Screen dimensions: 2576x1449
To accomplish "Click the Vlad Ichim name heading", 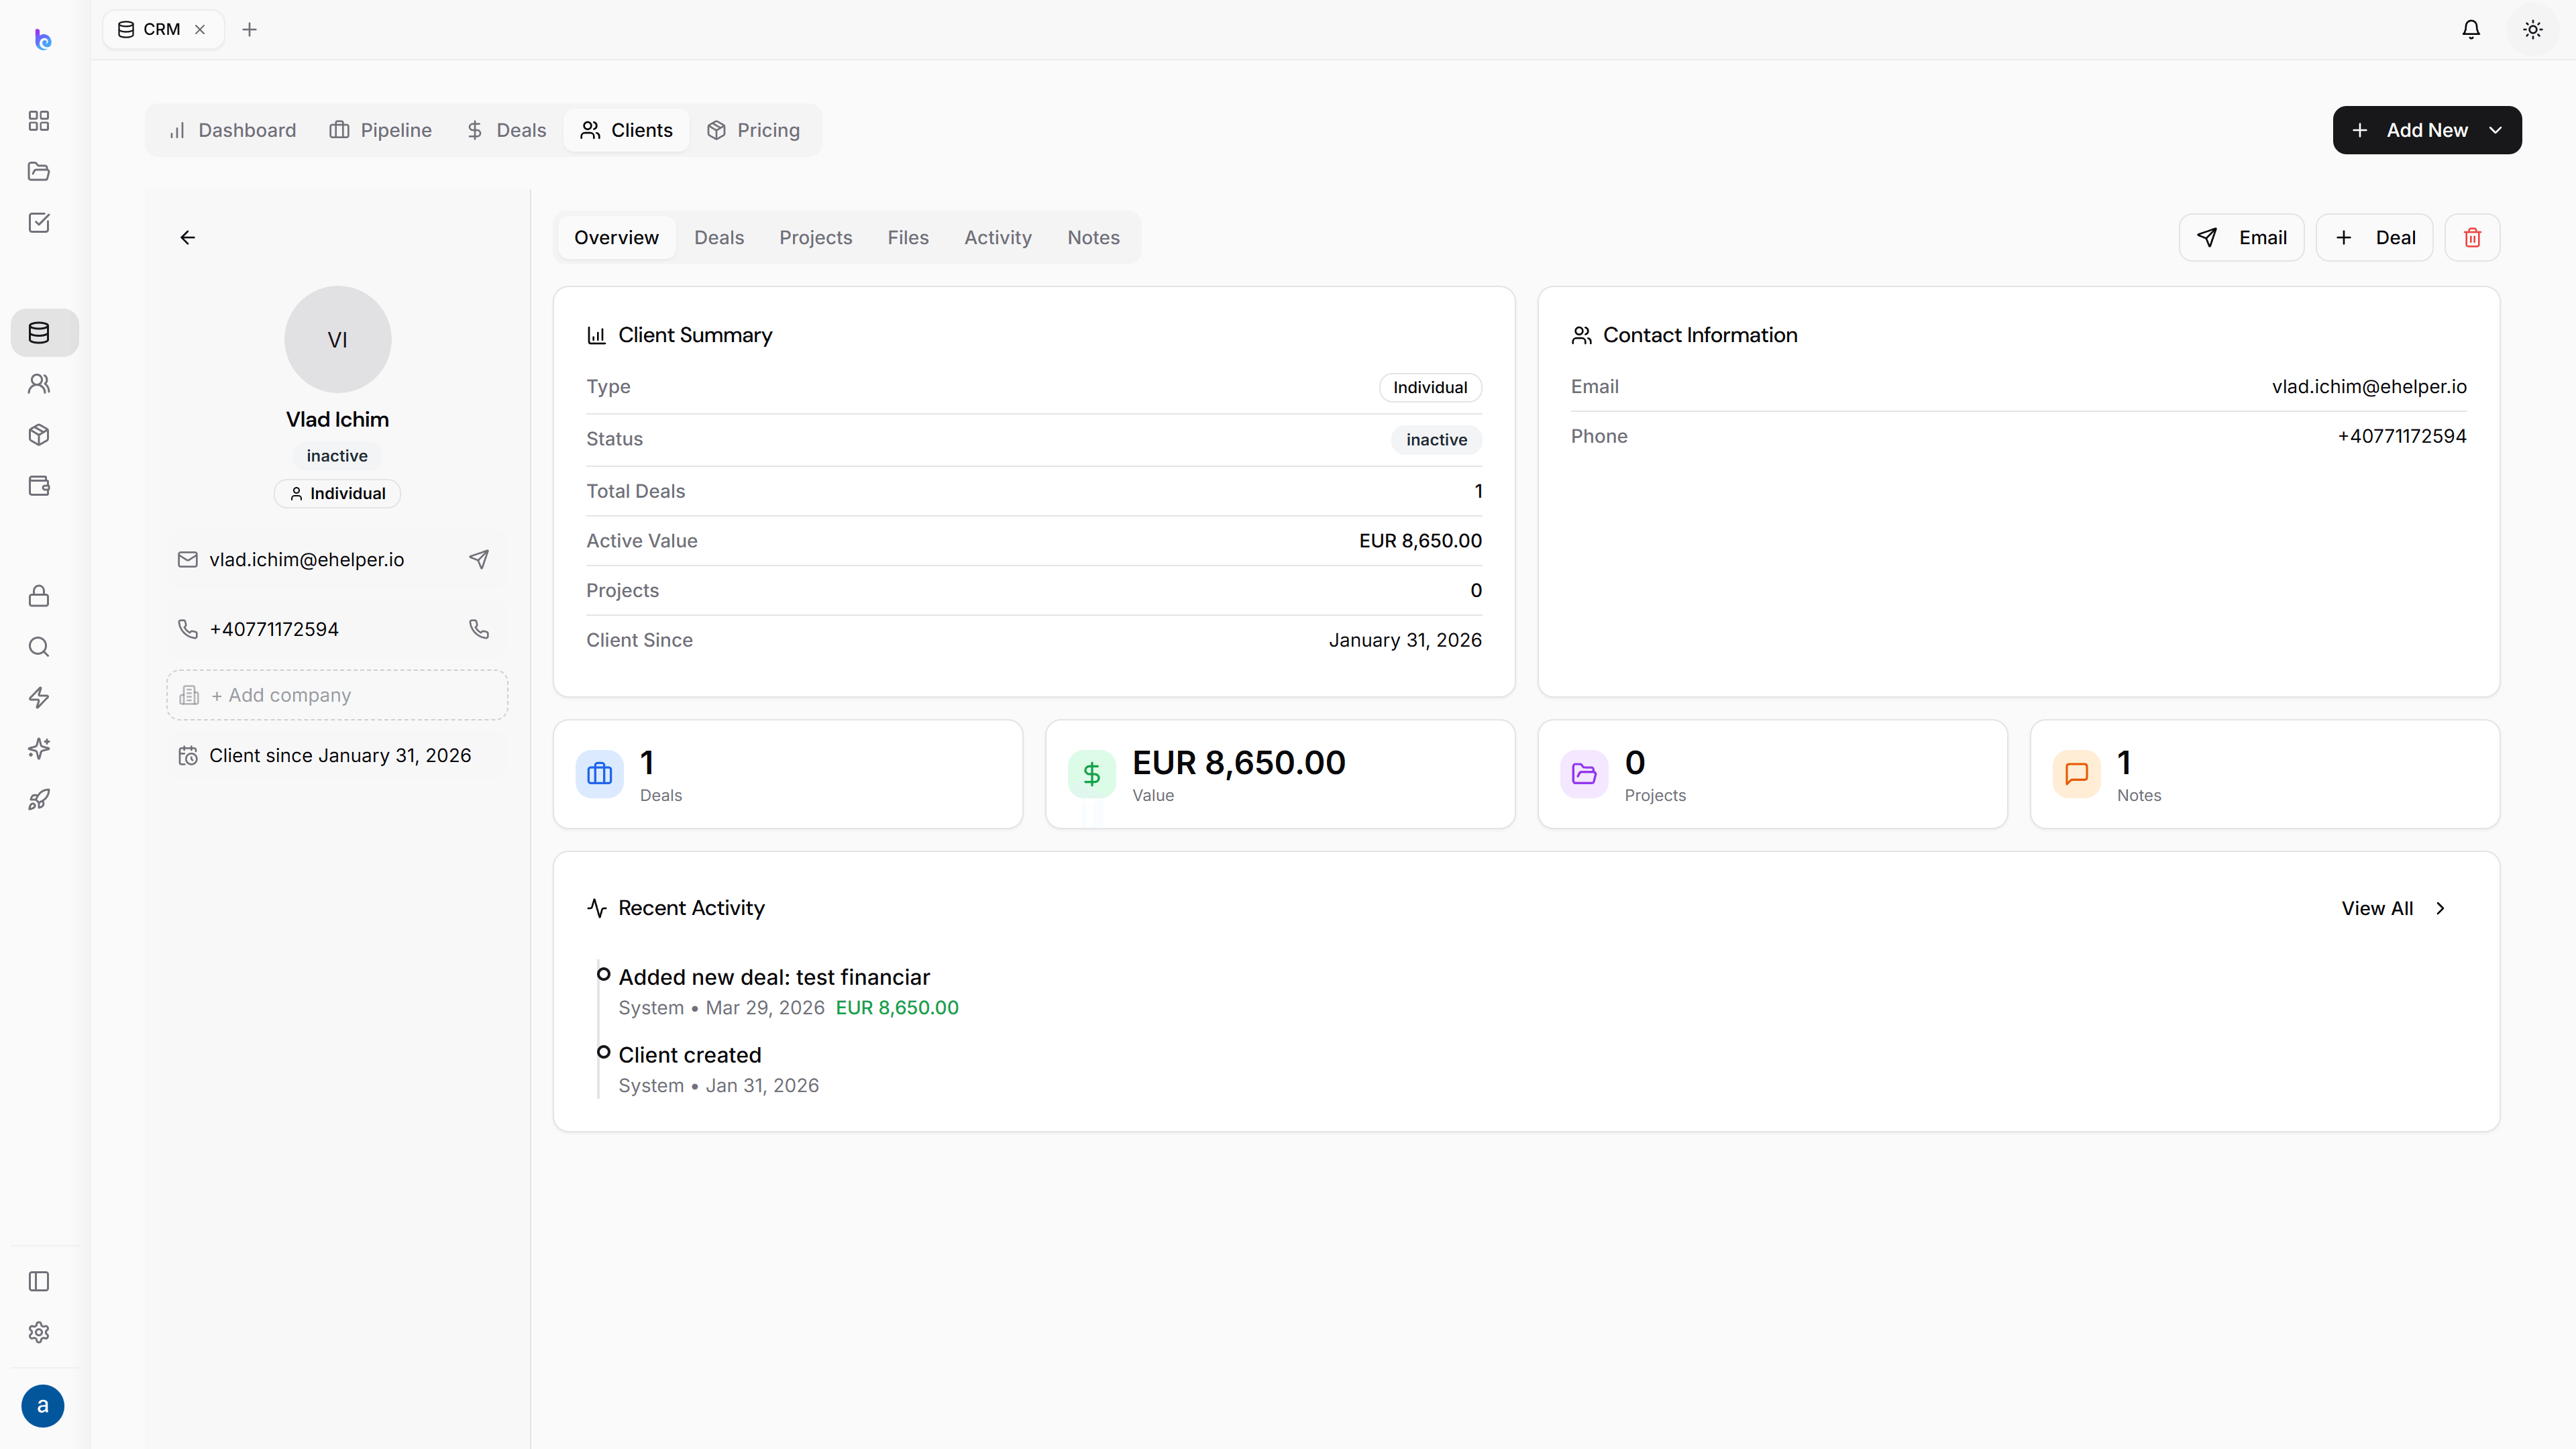I will (338, 420).
